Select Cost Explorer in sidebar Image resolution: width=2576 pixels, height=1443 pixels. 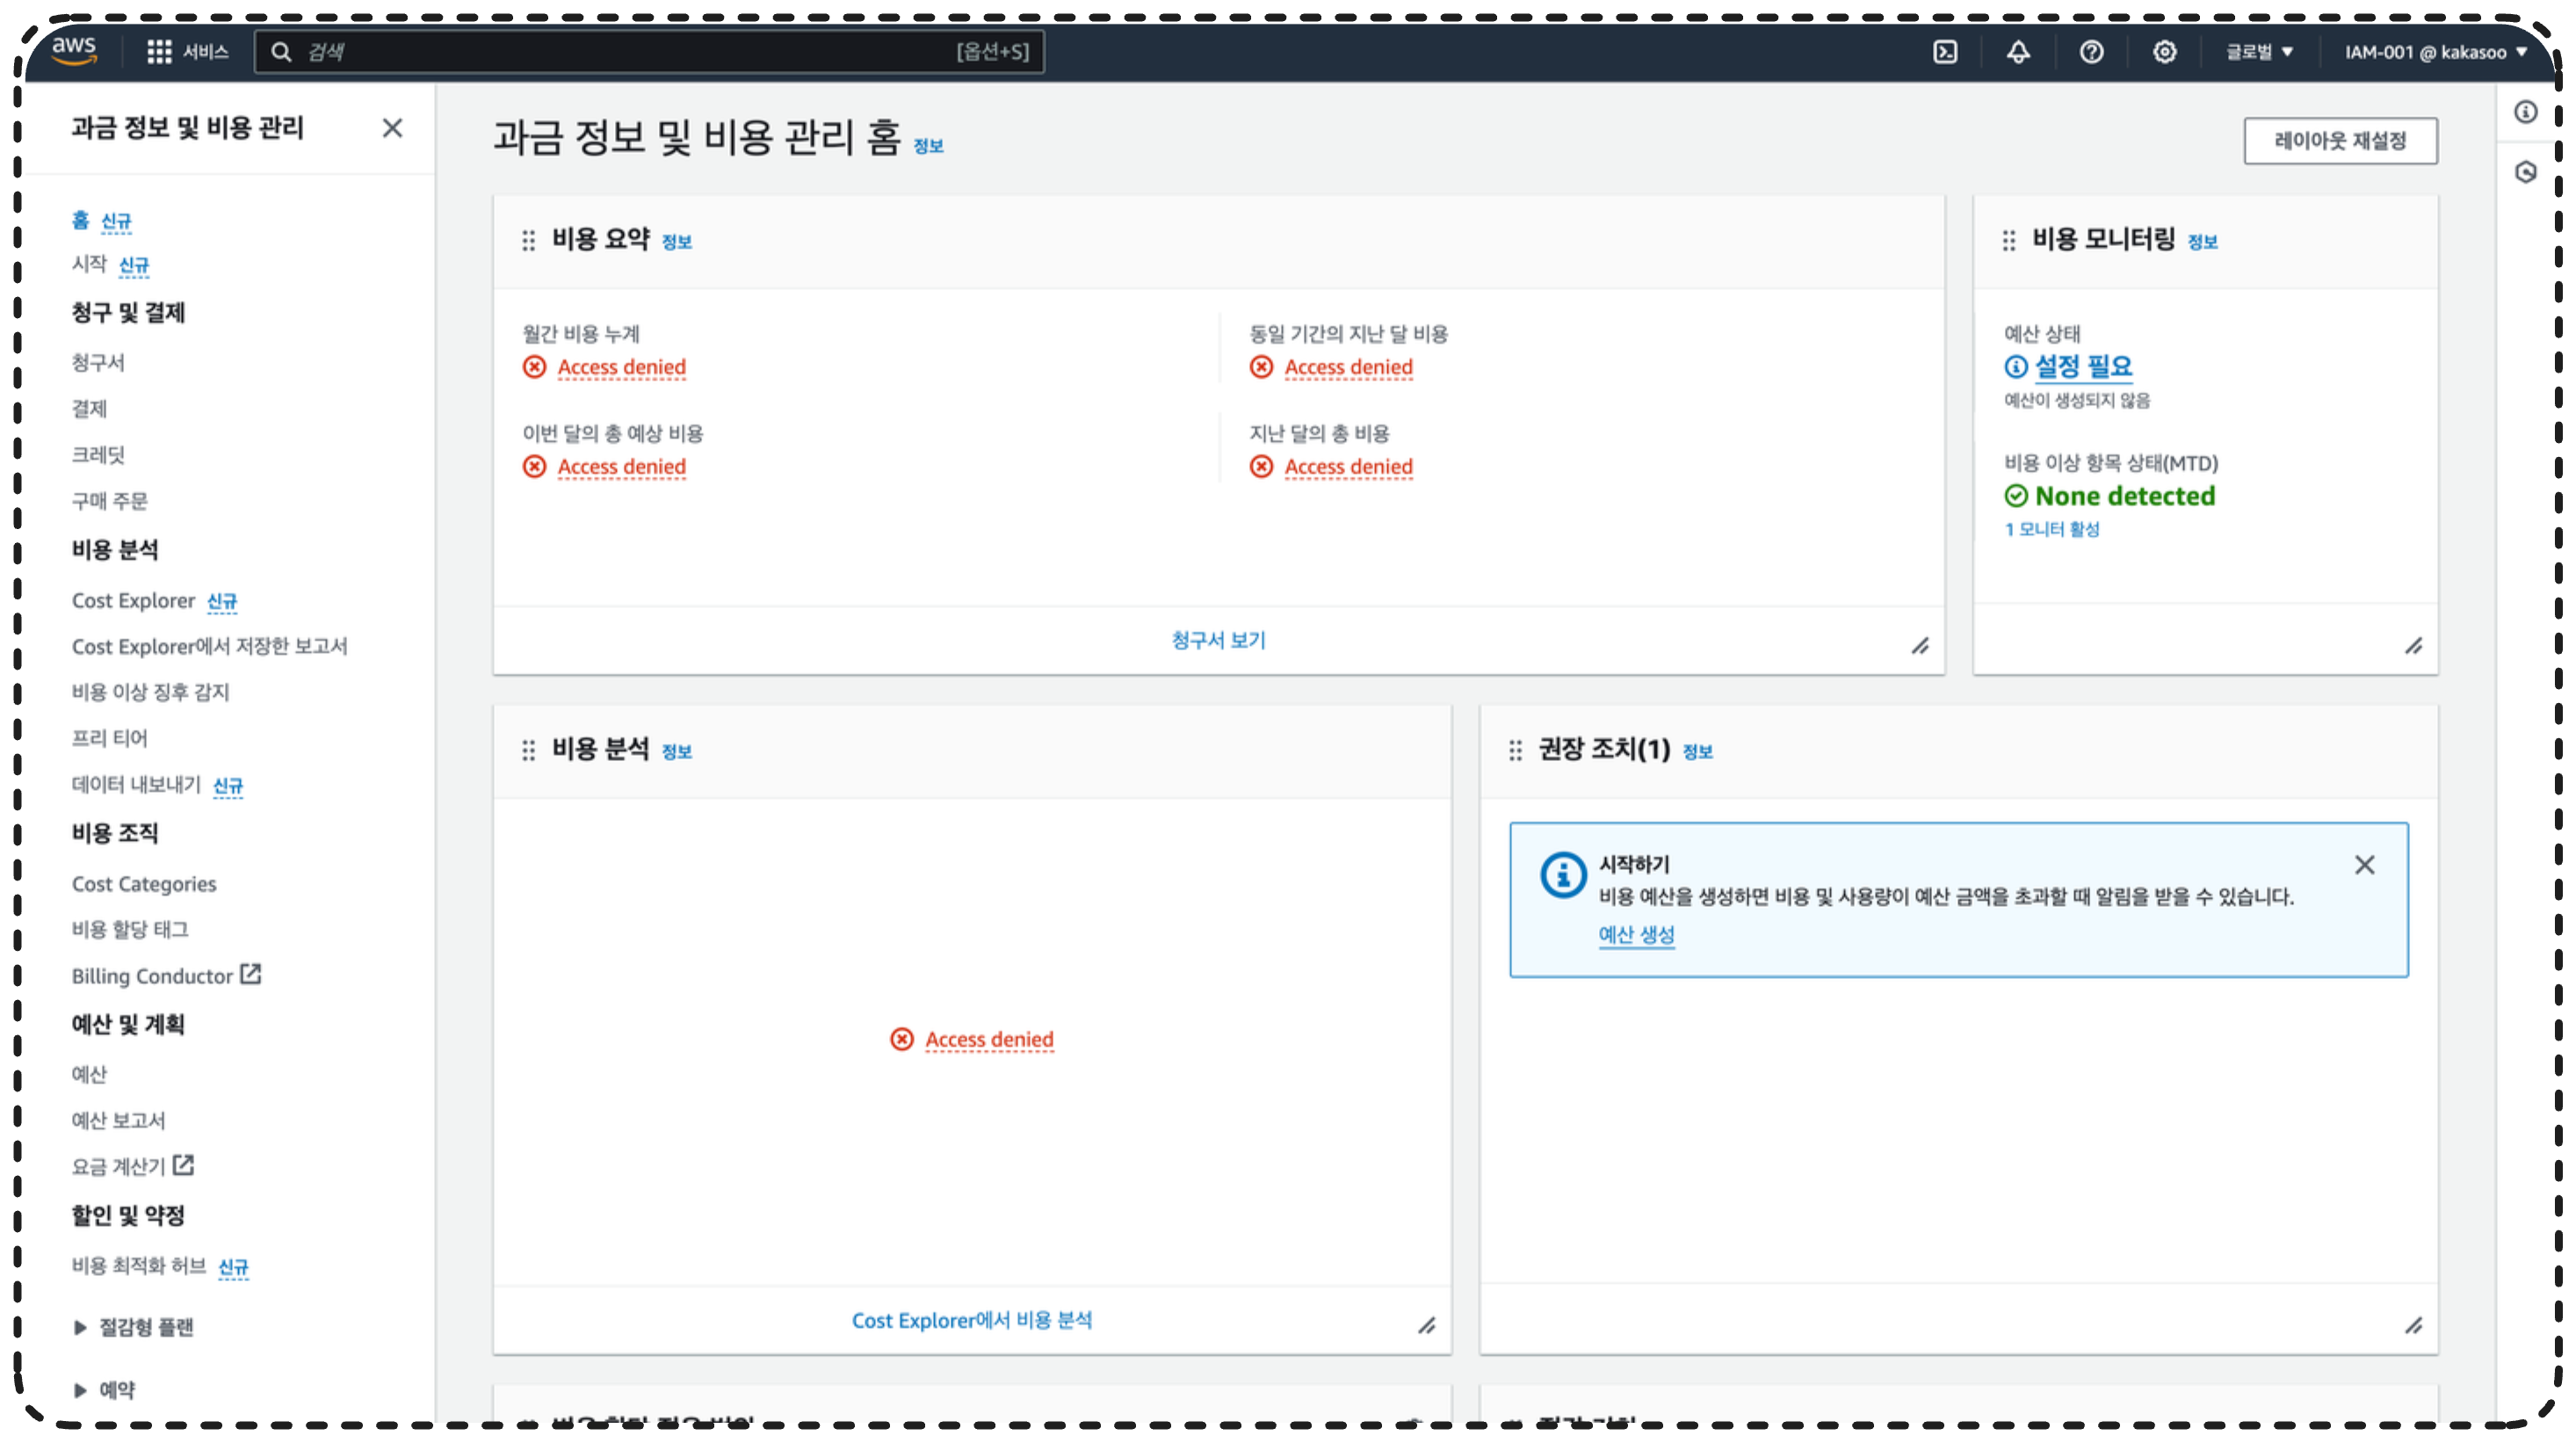pos(133,600)
